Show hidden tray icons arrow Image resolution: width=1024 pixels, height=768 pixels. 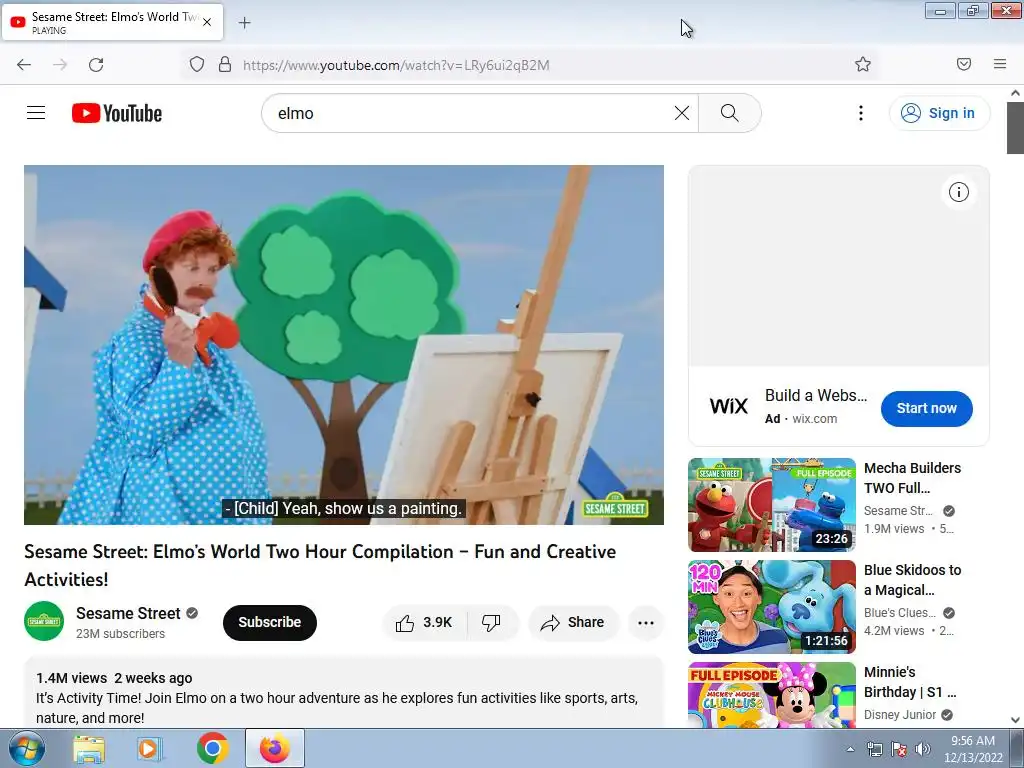point(850,750)
